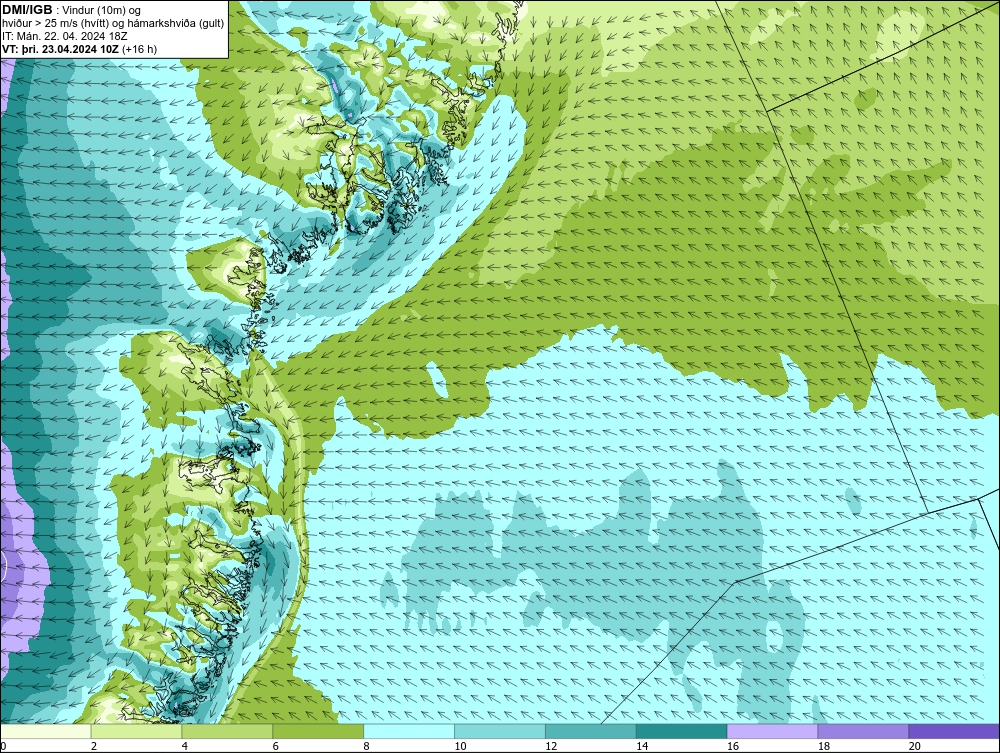Click the legend scale label 16

(733, 746)
